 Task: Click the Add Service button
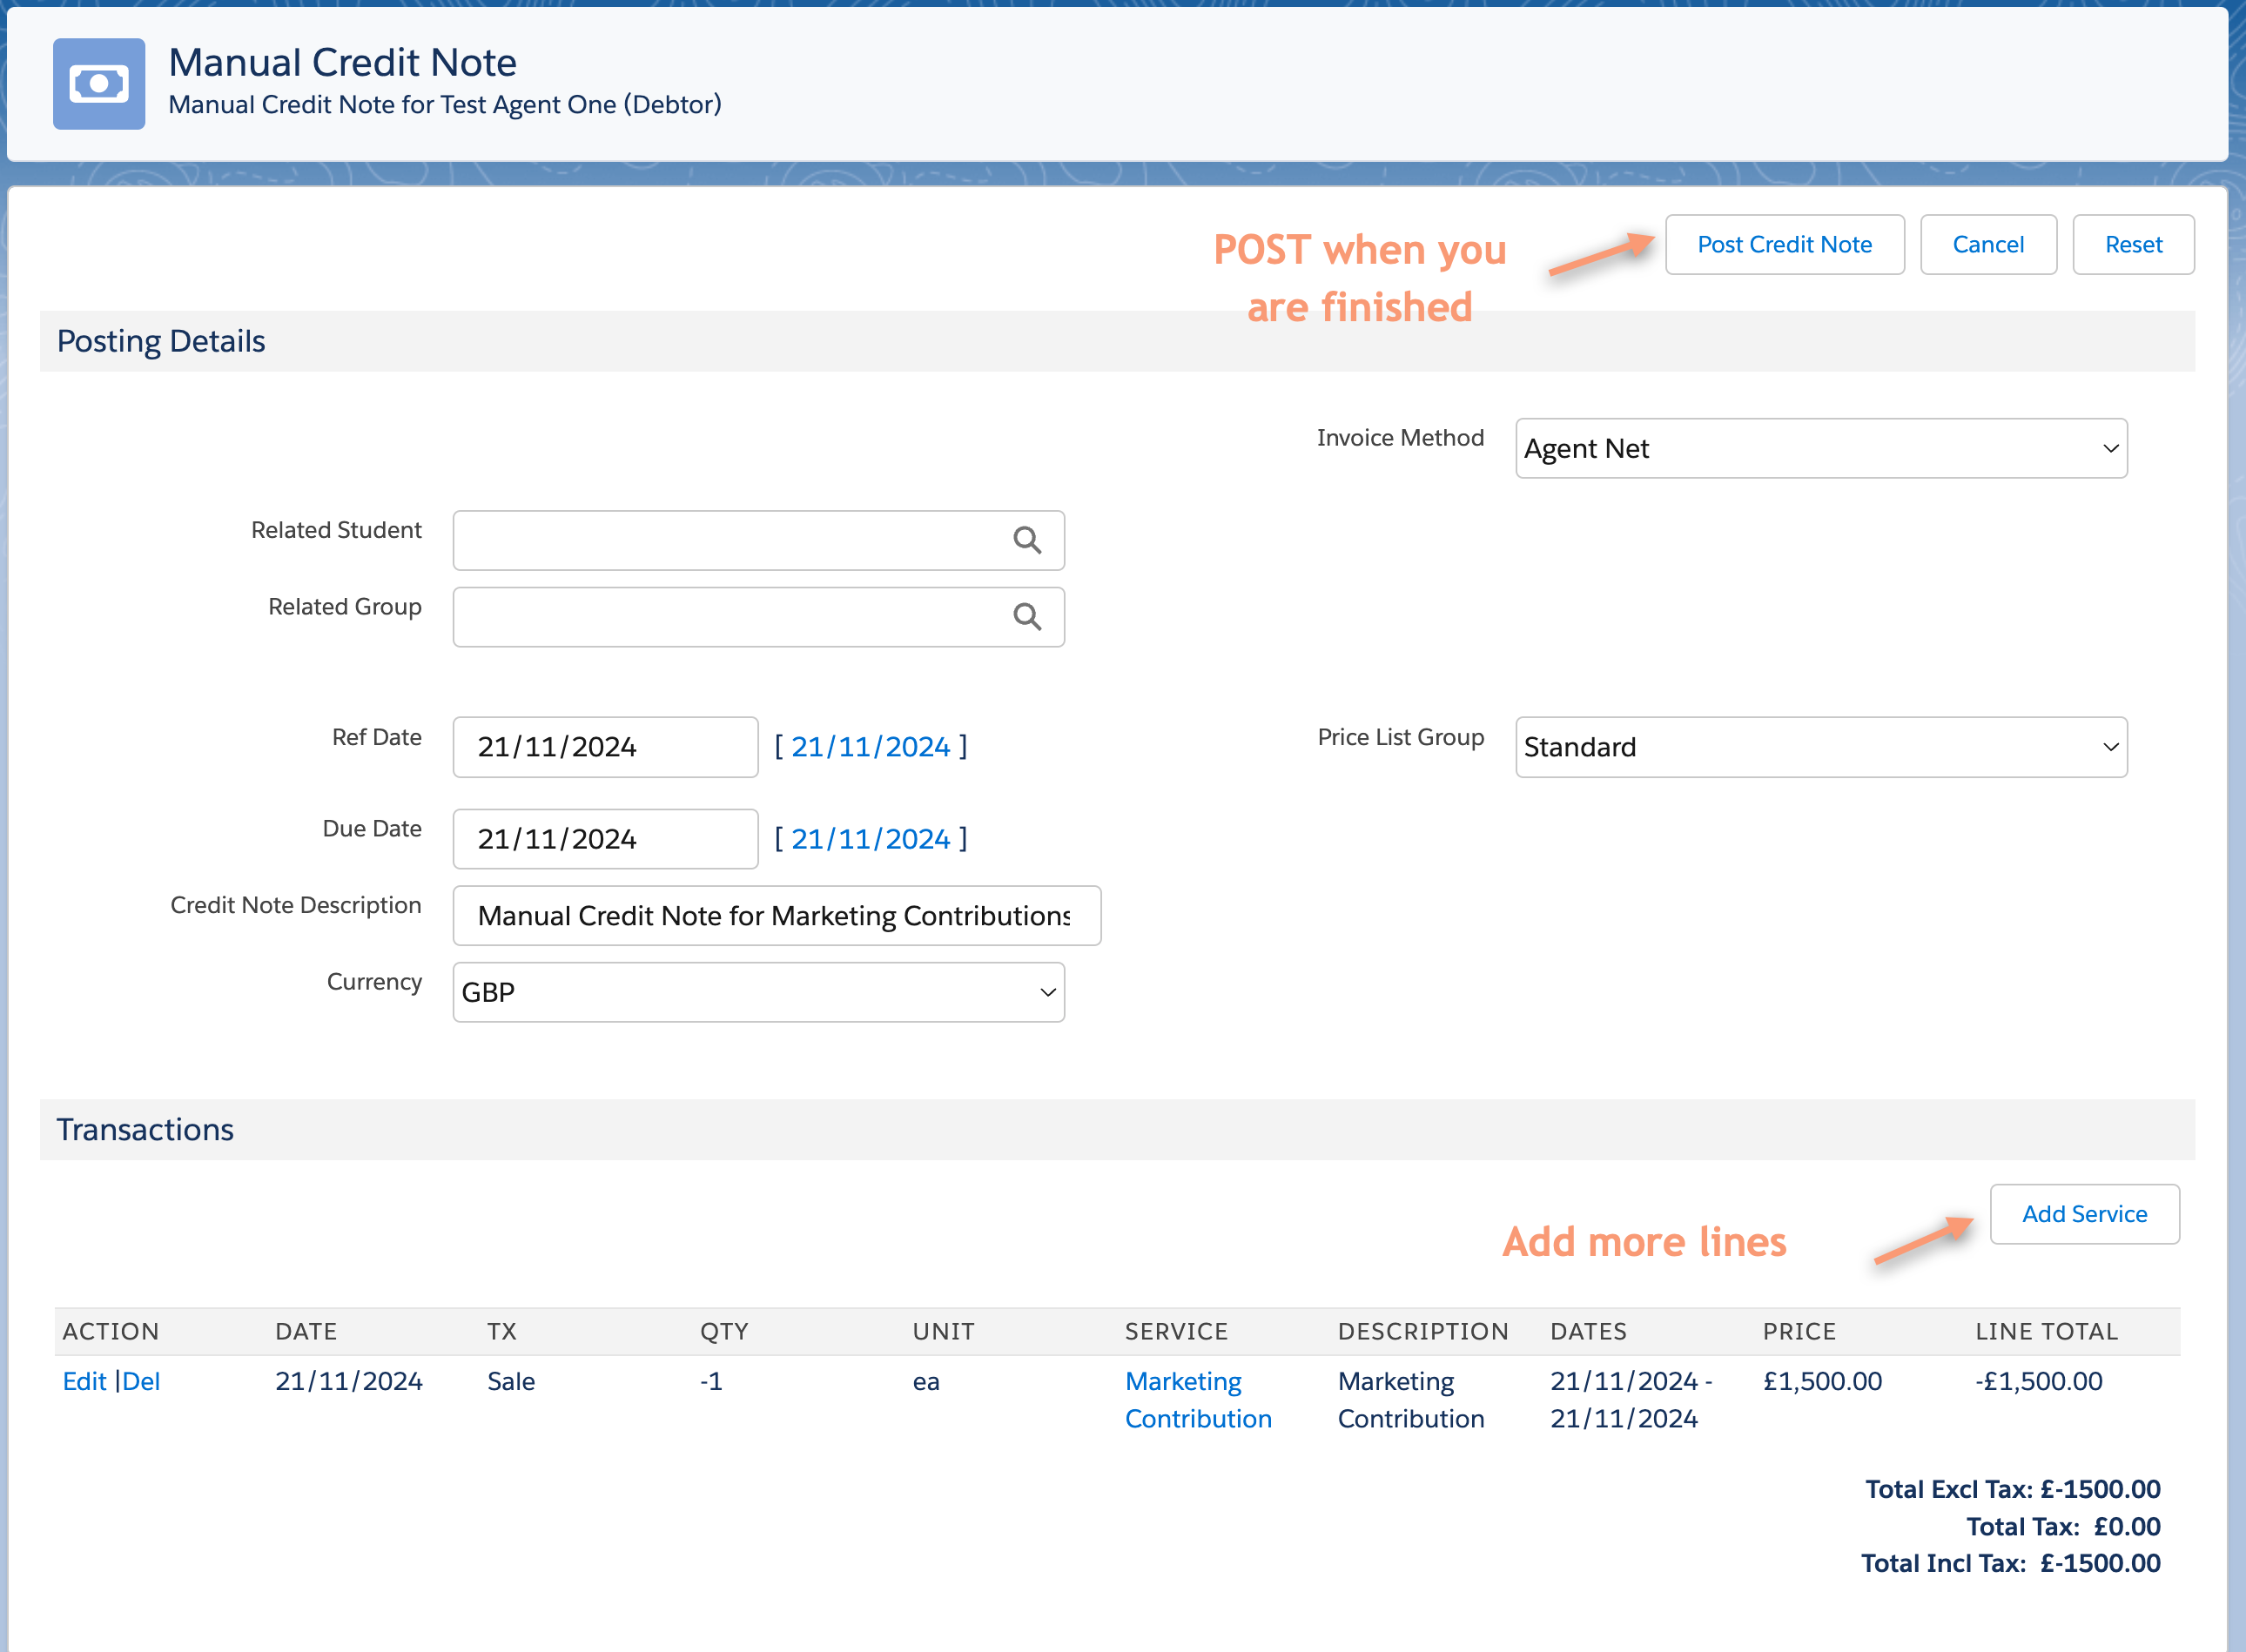click(x=2083, y=1214)
